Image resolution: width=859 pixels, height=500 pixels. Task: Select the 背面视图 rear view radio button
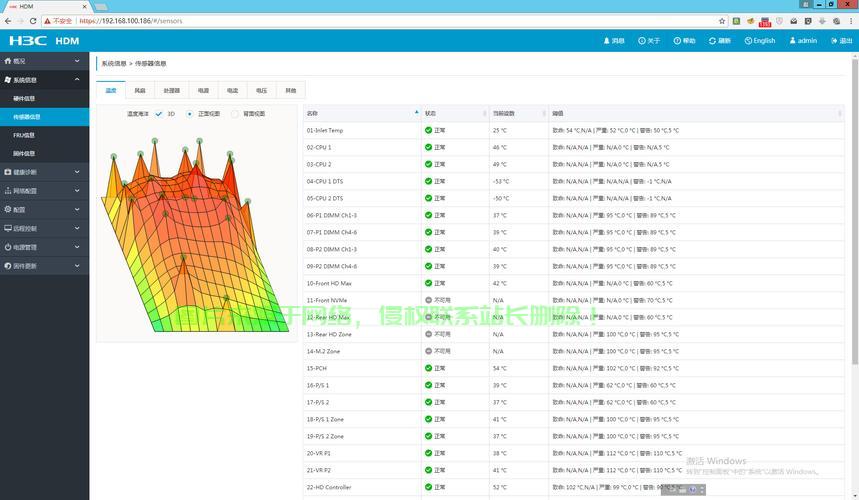234,114
